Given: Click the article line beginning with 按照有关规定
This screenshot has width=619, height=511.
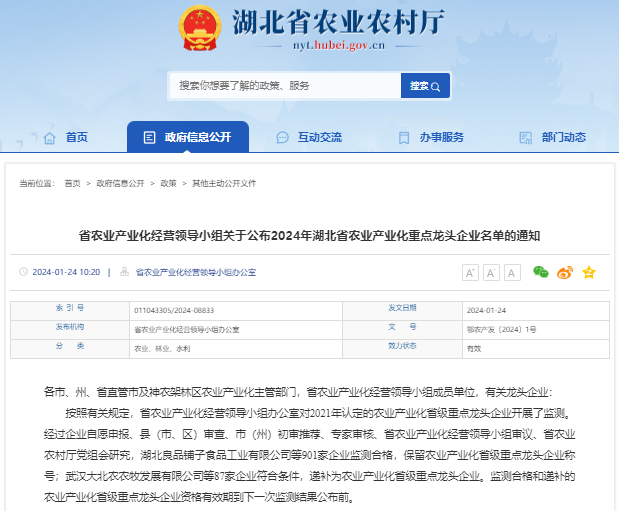Looking at the screenshot, I should point(318,413).
